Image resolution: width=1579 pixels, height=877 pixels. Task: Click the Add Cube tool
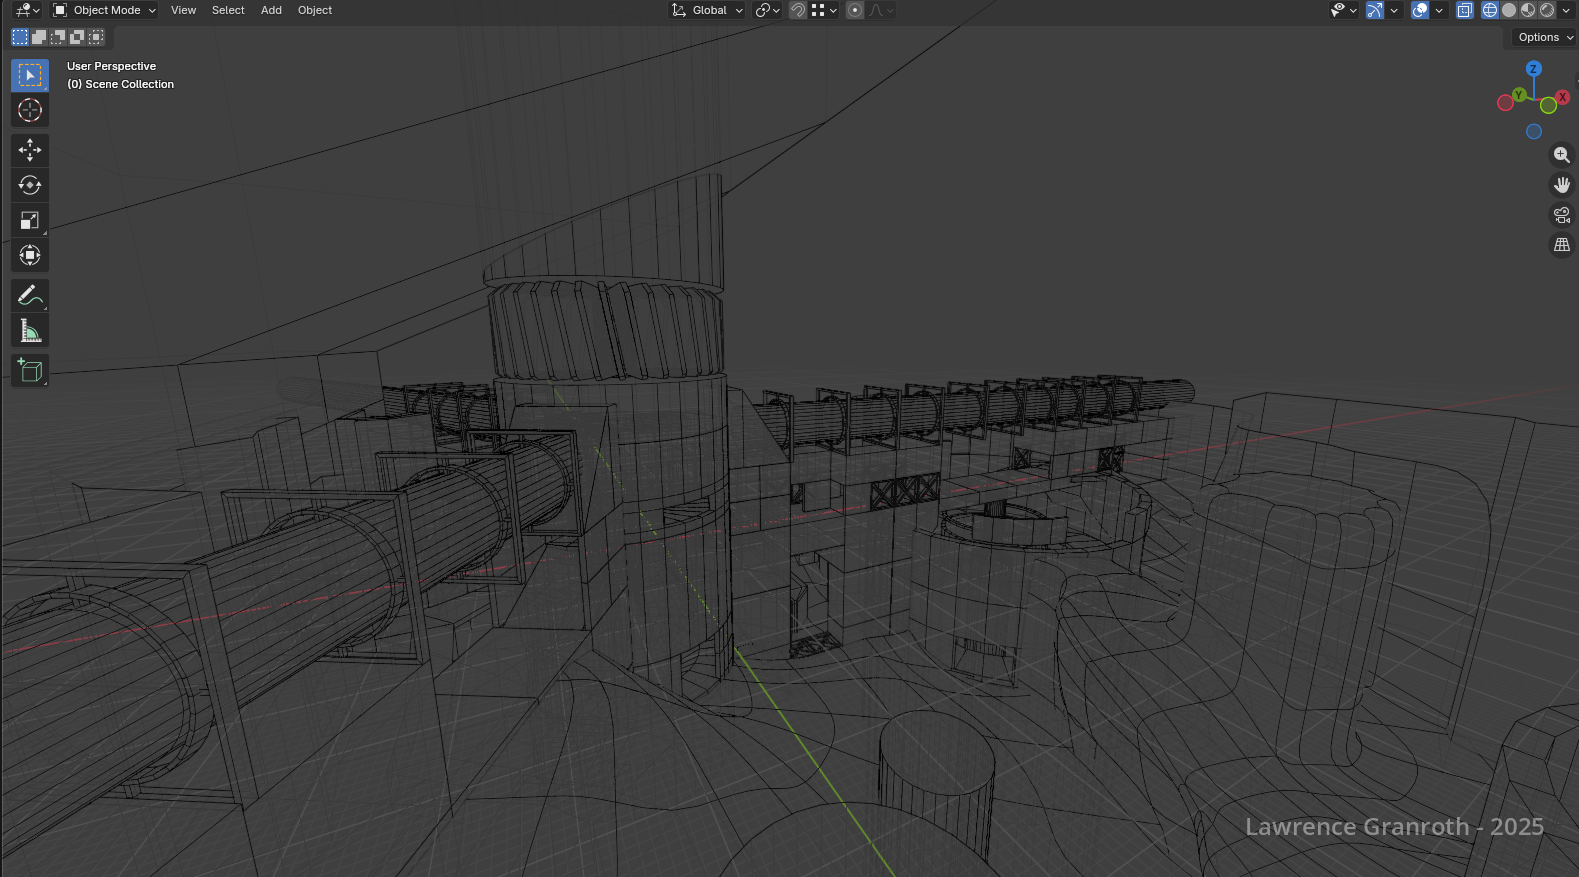pos(30,371)
